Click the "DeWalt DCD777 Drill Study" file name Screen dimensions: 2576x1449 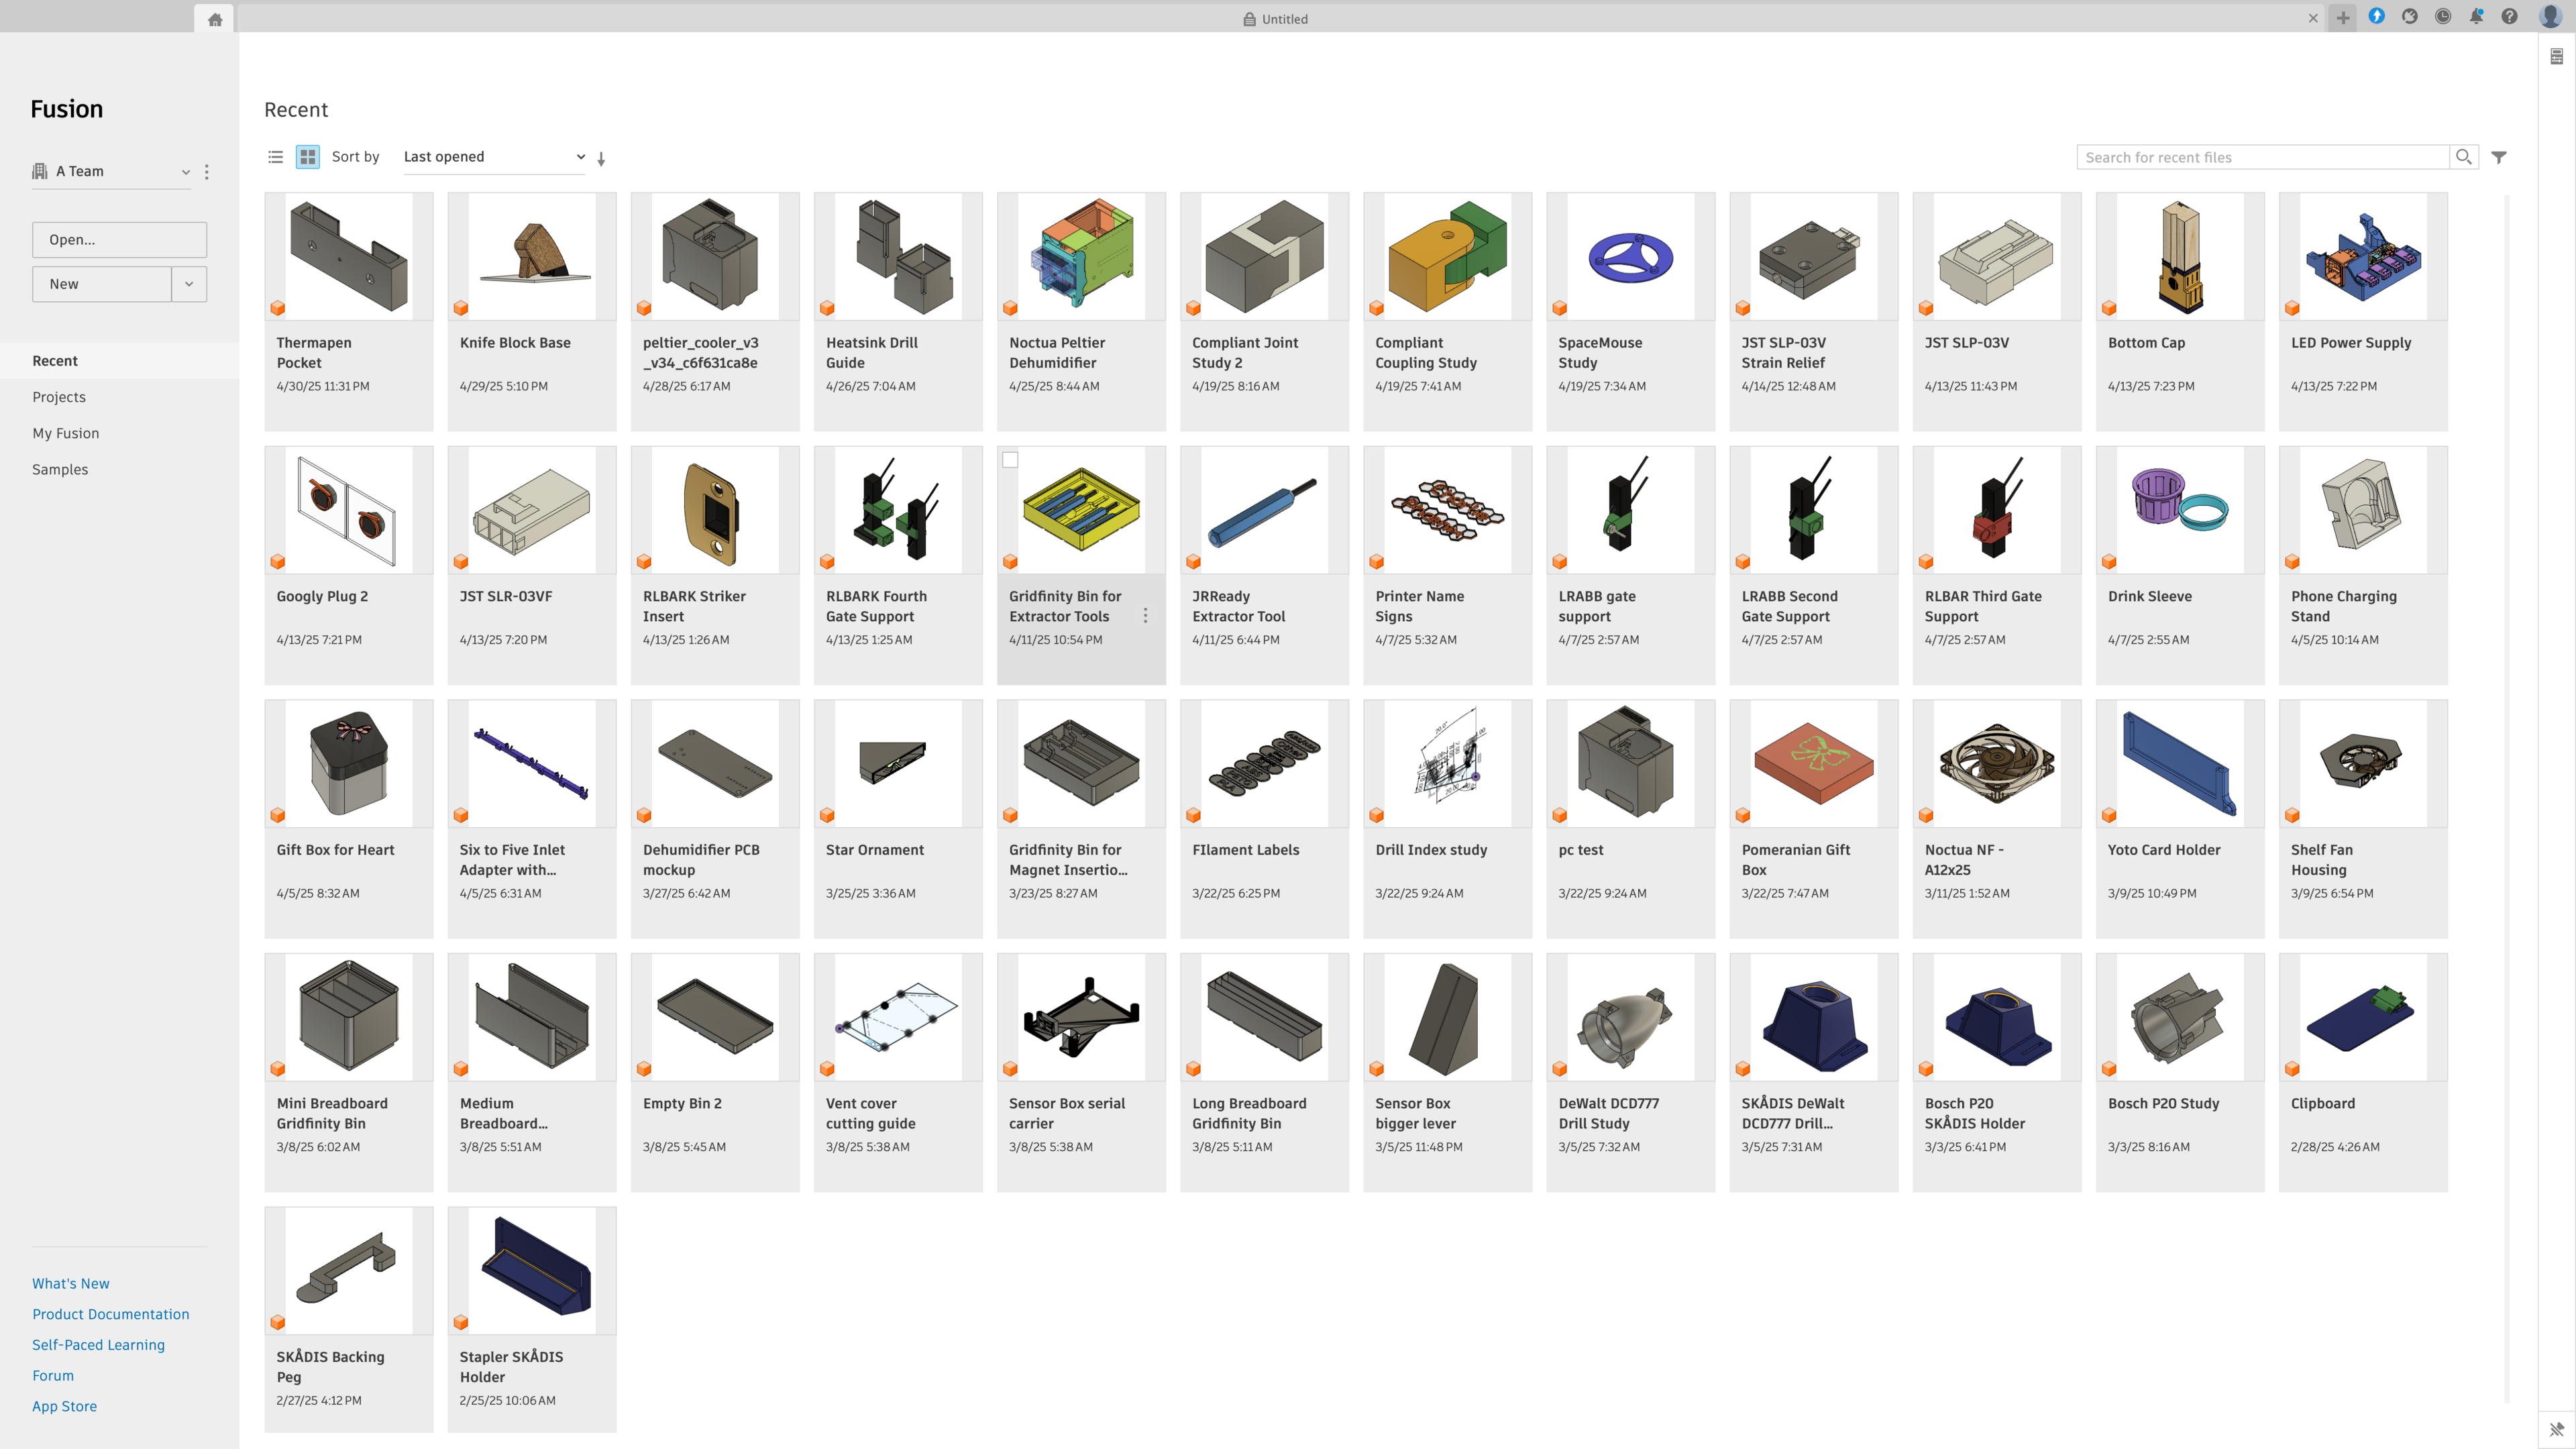[x=1608, y=1113]
